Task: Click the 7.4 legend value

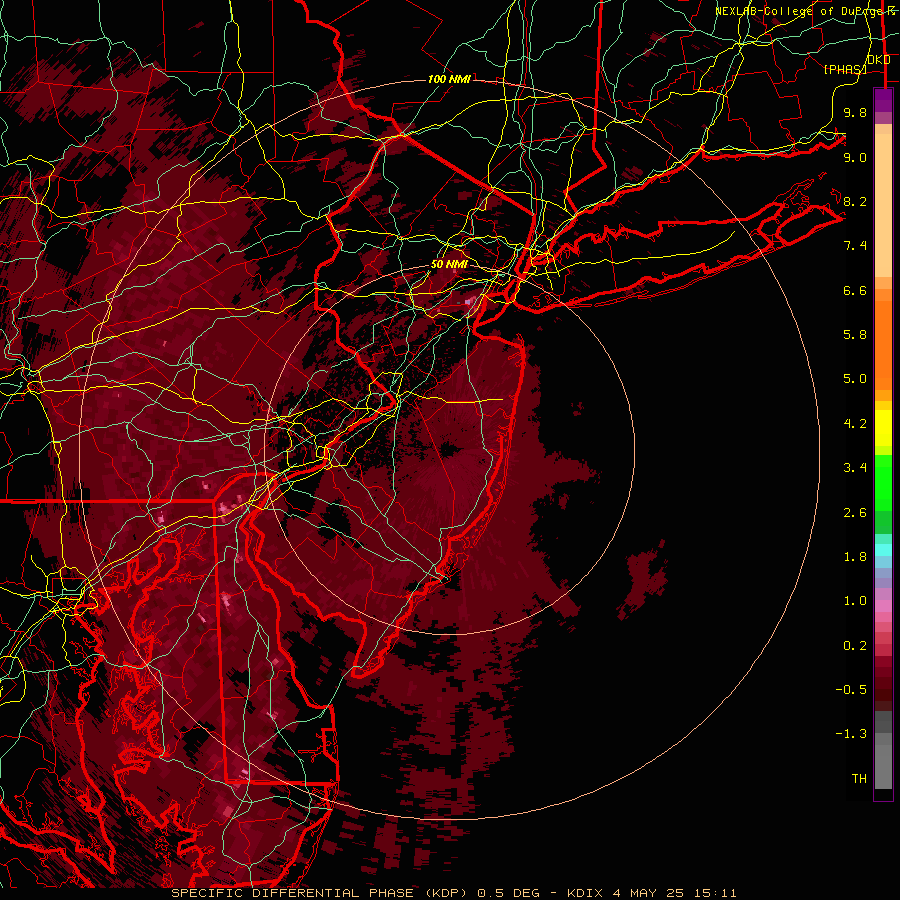Action: click(855, 246)
